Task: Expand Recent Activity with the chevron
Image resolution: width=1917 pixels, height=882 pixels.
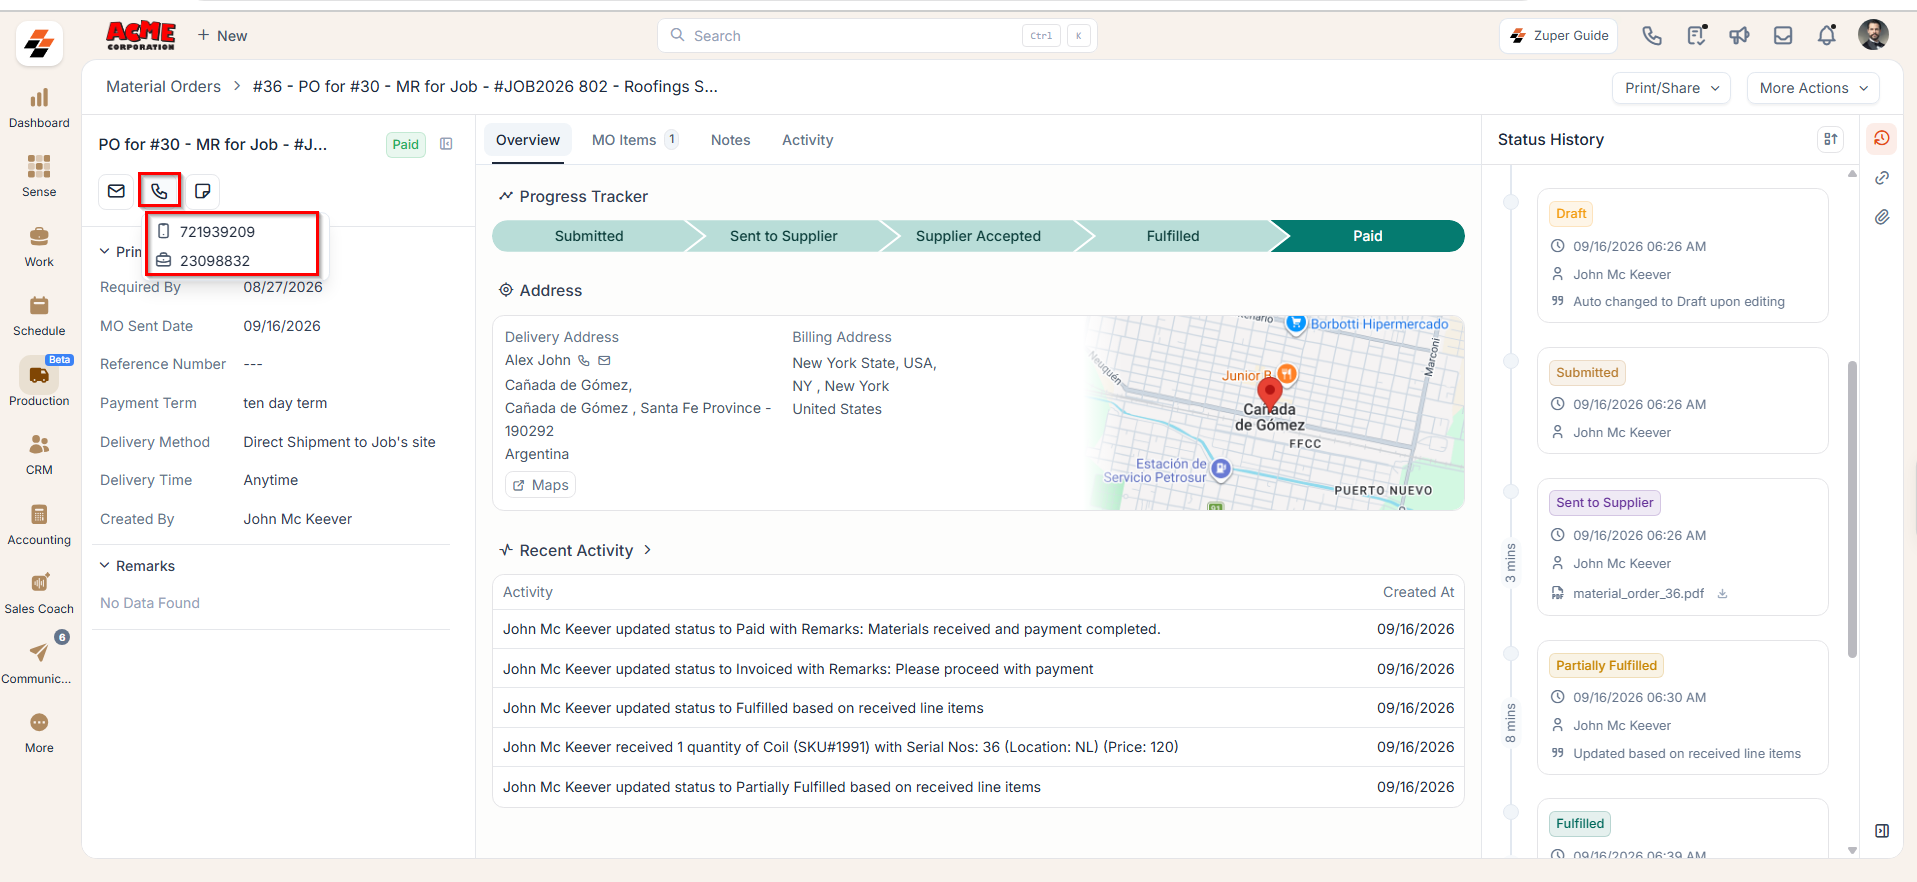Action: 648,550
